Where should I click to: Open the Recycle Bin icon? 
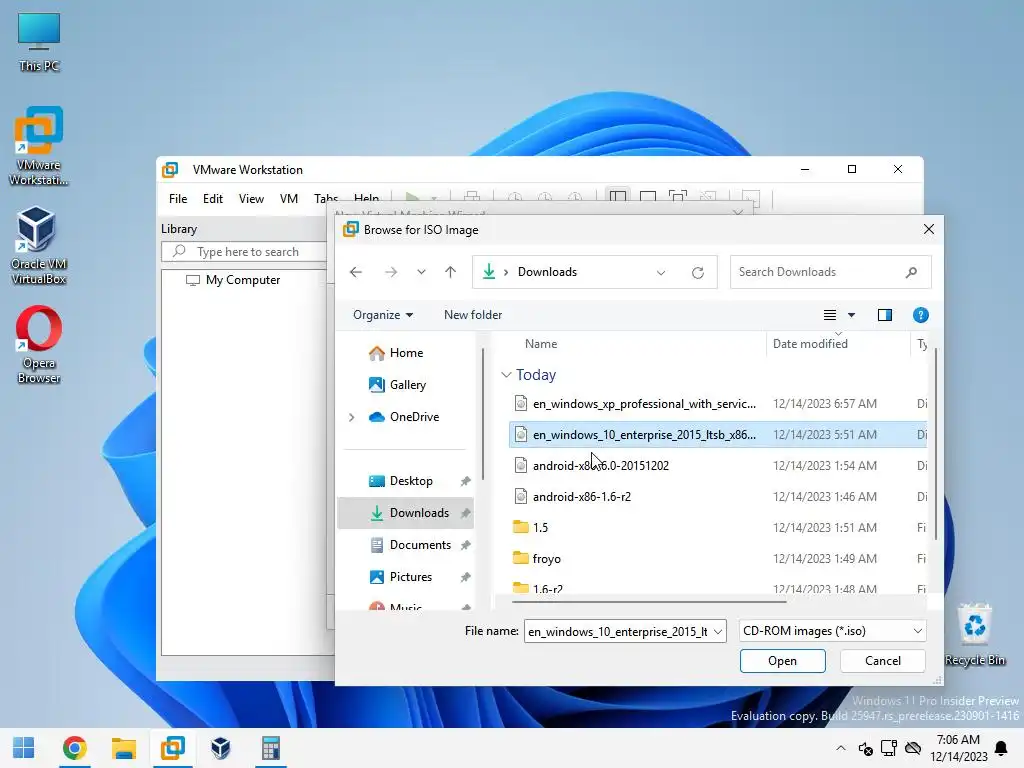(974, 635)
